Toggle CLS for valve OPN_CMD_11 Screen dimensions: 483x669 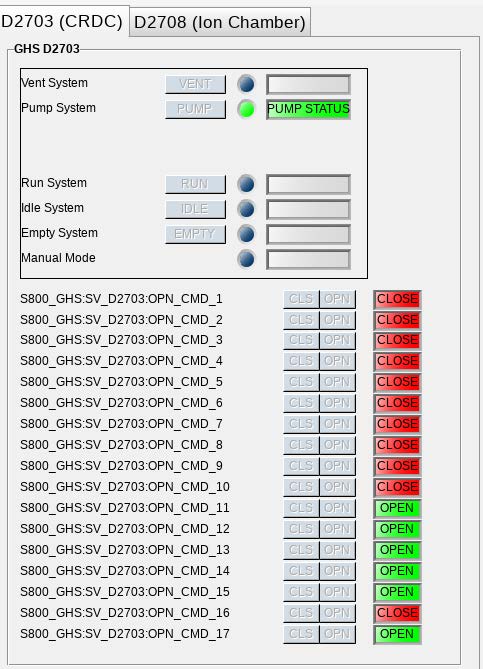301,508
